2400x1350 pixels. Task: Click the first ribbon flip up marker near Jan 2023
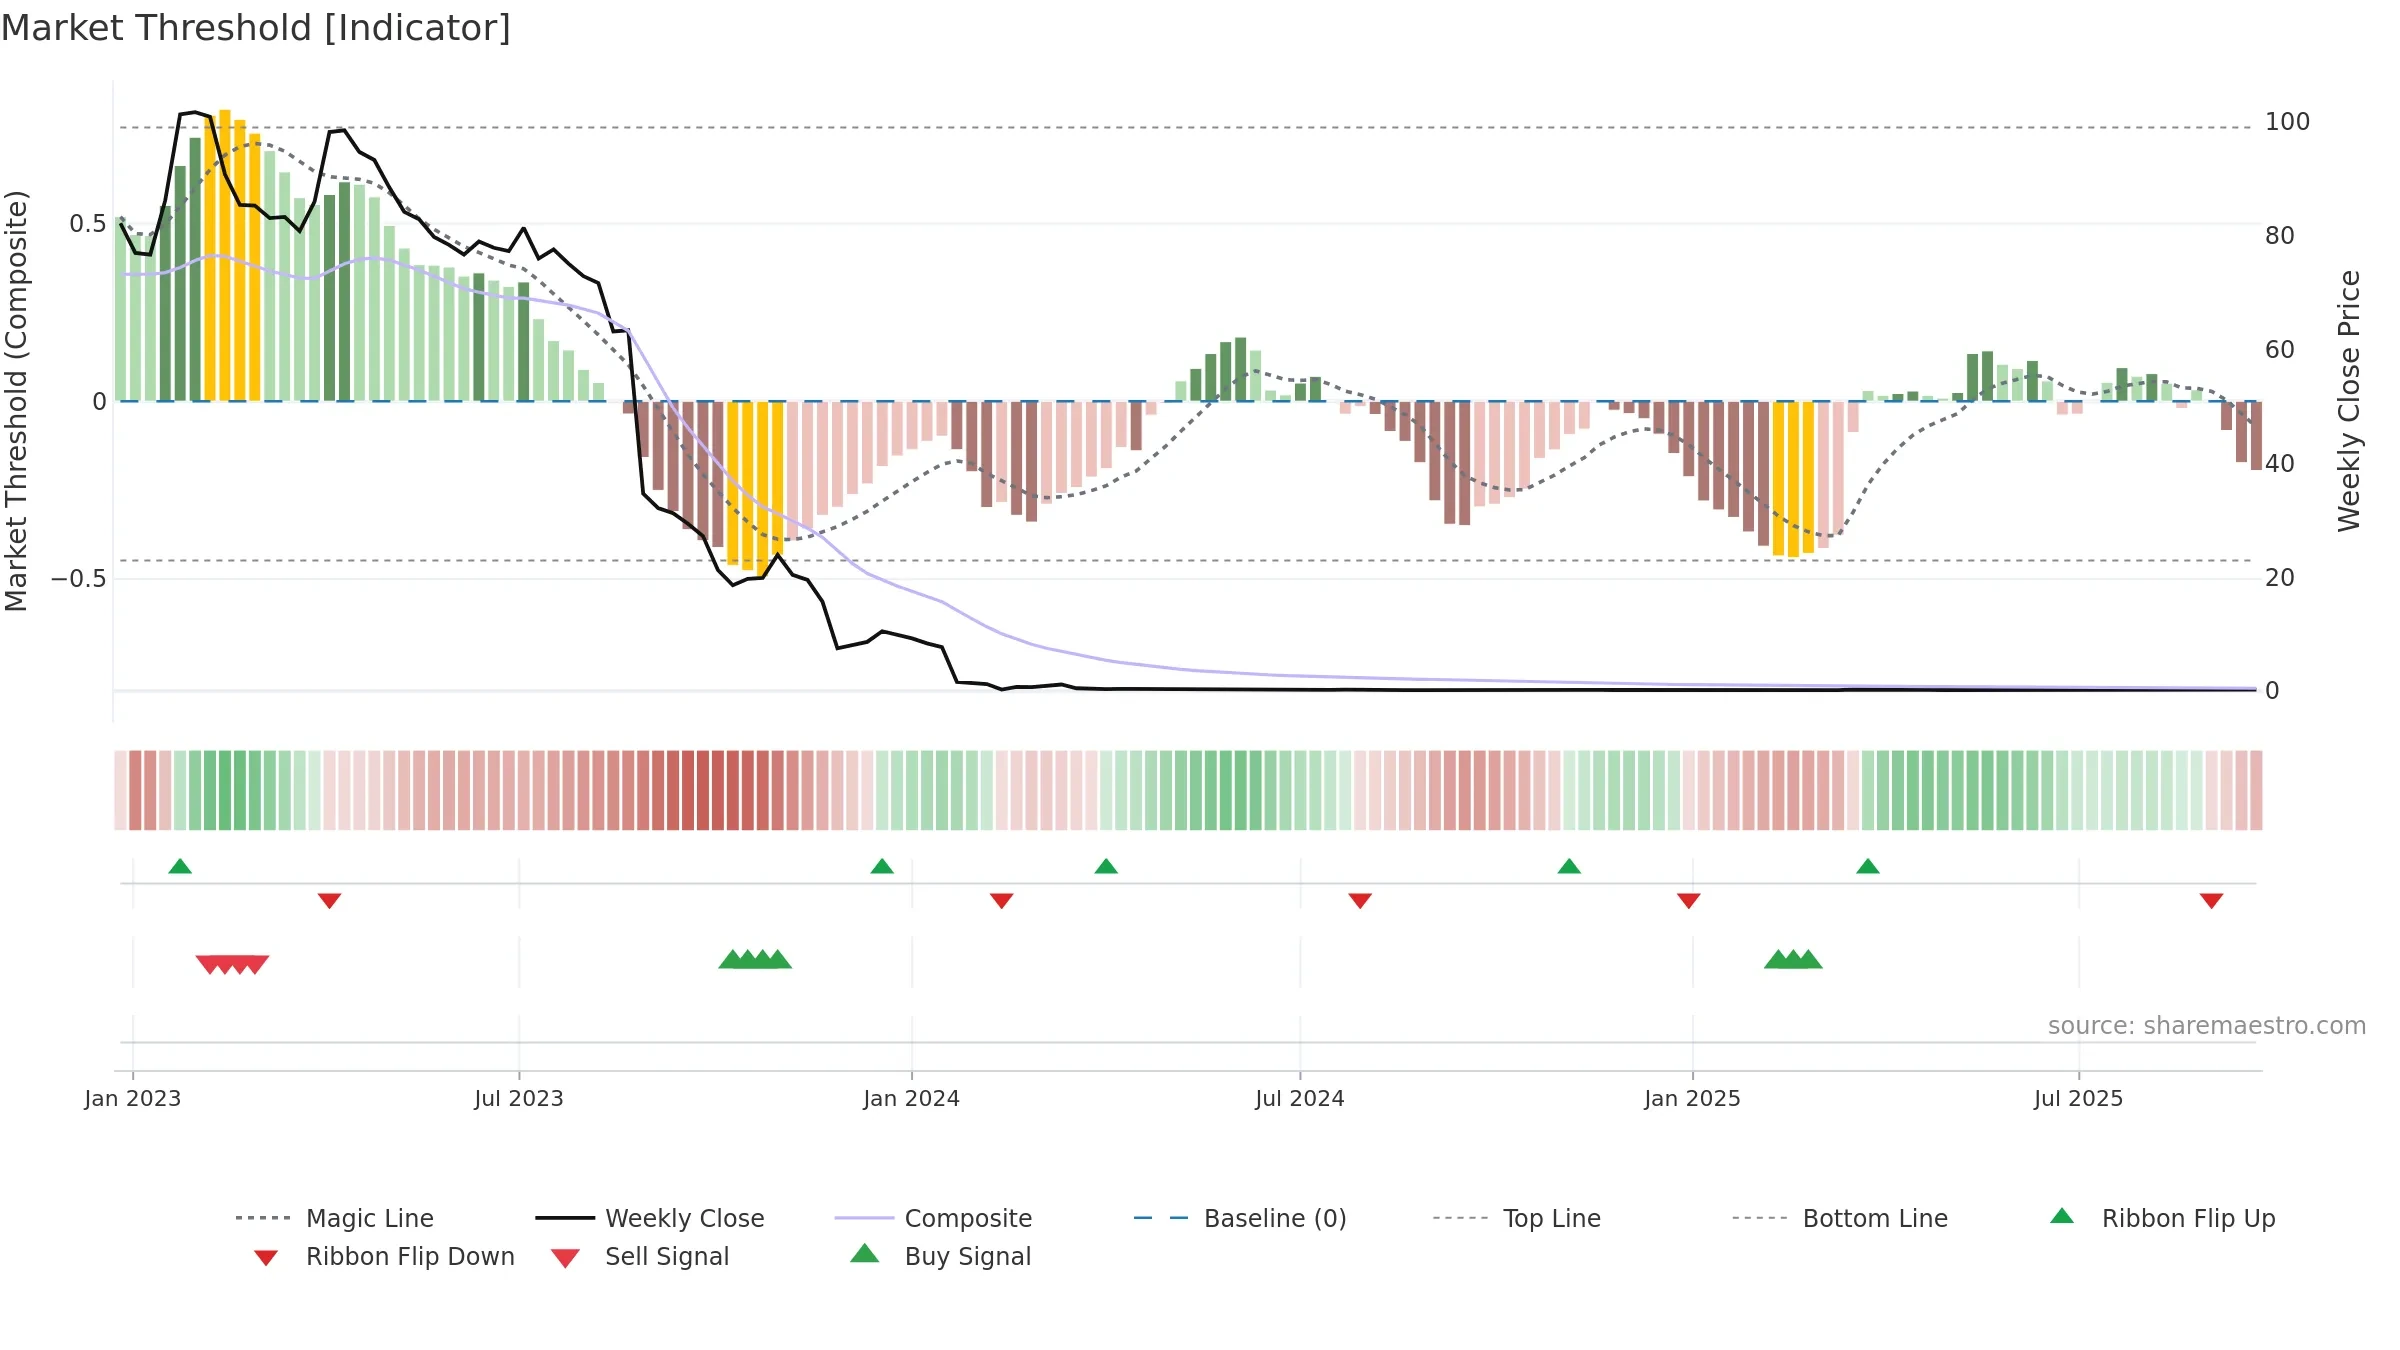point(180,866)
